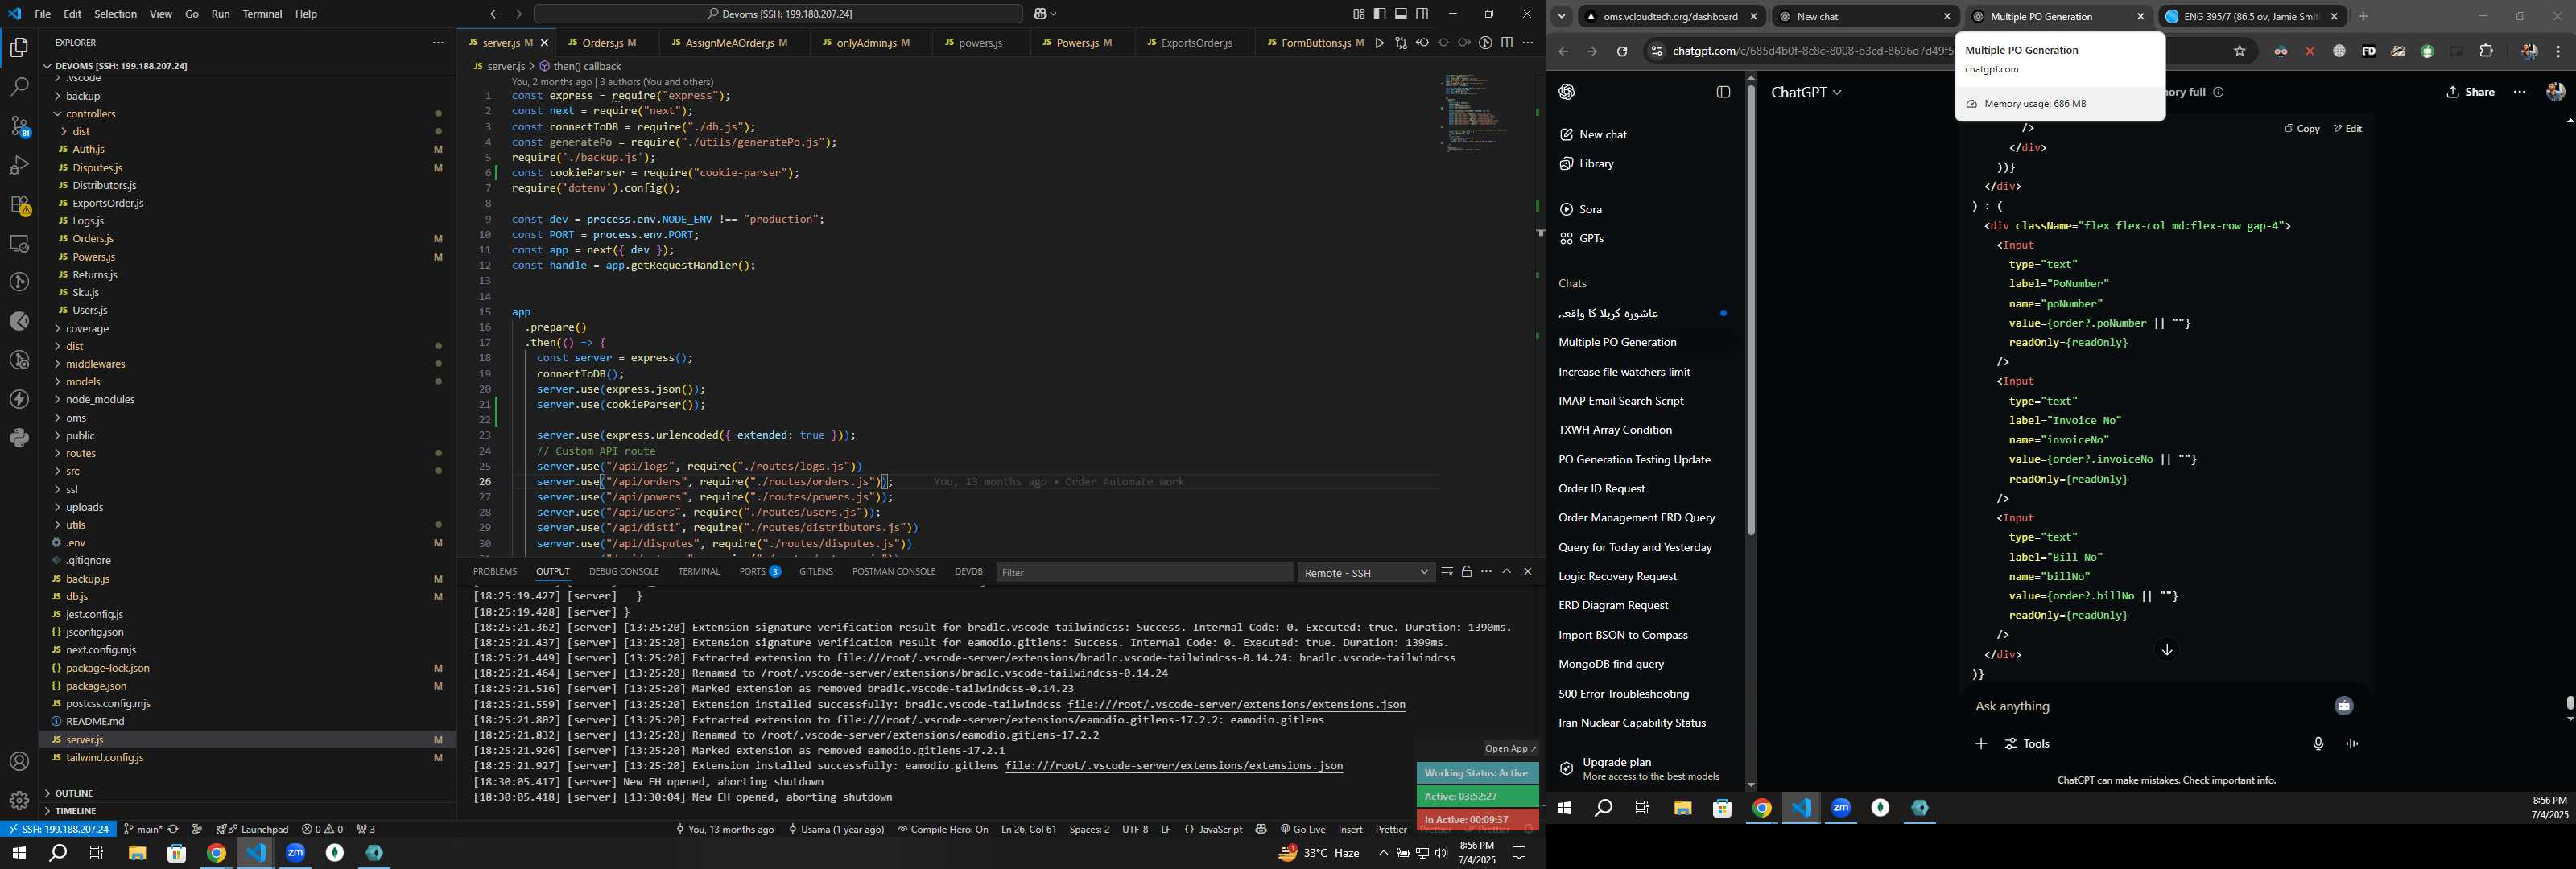Open the Copilot chat icon in the title bar
Image resolution: width=2576 pixels, height=869 pixels.
[1039, 14]
